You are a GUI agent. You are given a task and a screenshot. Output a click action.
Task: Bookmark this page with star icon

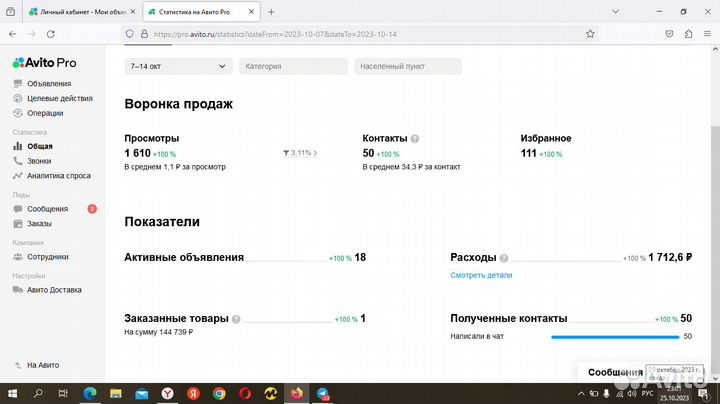coord(590,34)
